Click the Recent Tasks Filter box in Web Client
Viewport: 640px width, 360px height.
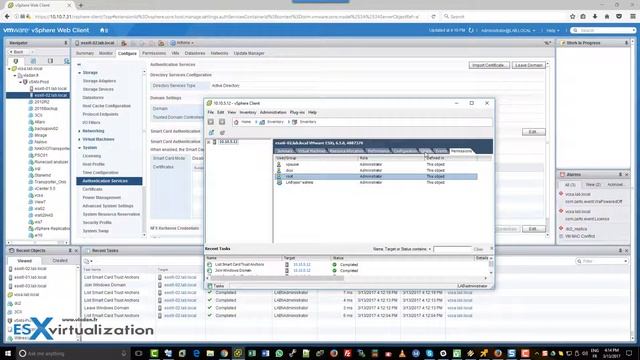[602, 261]
